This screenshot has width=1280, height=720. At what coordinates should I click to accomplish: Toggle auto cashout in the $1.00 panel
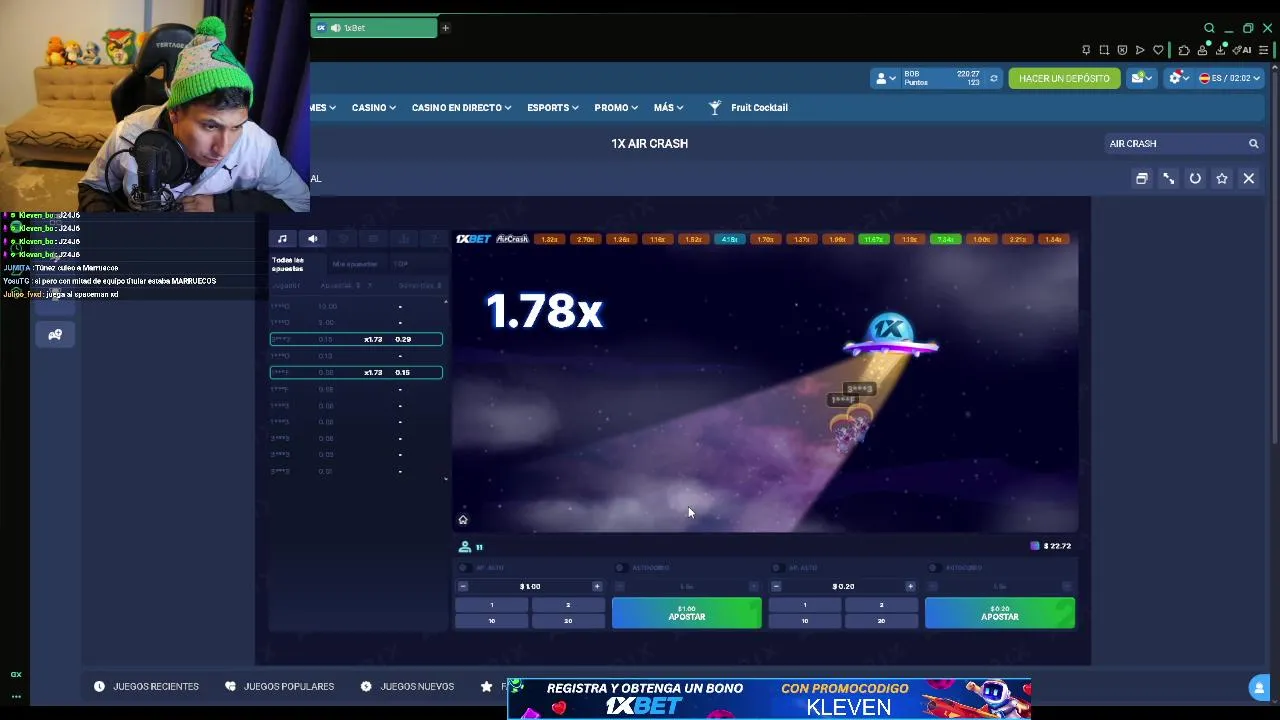(620, 568)
